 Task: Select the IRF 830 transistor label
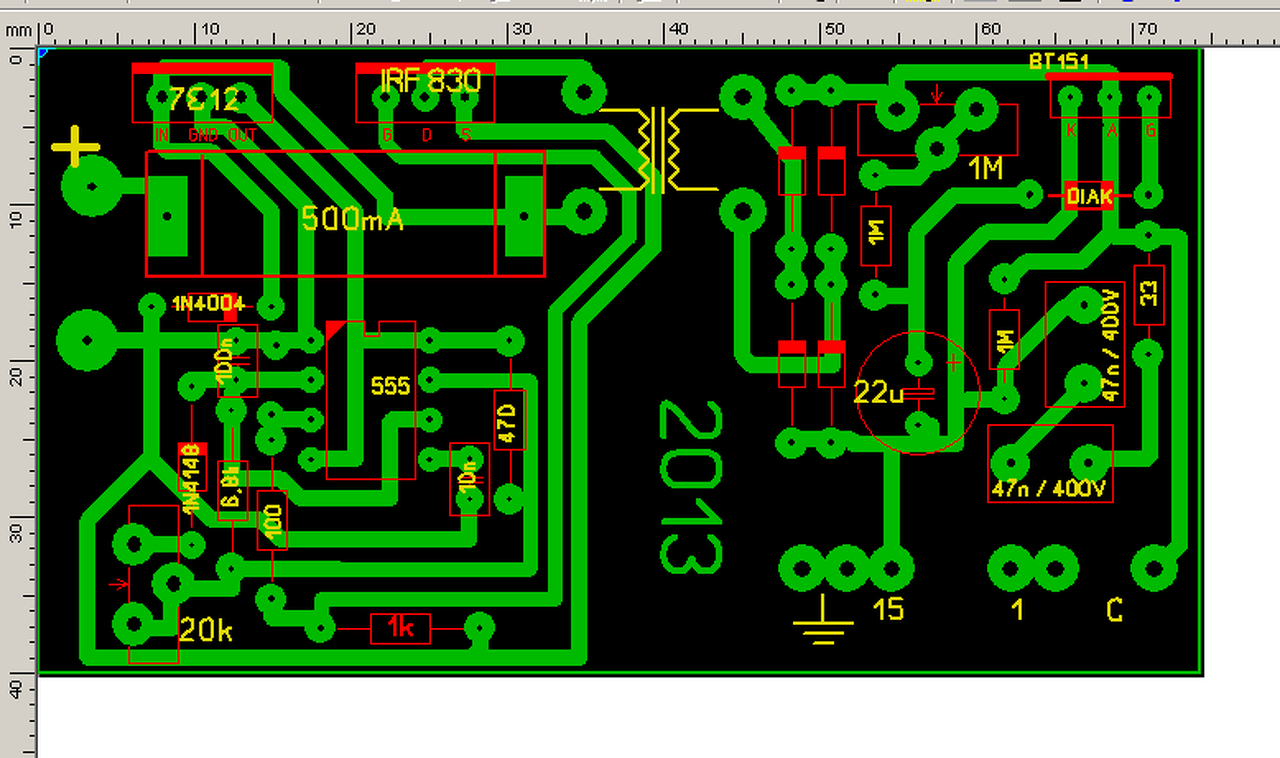coord(431,80)
